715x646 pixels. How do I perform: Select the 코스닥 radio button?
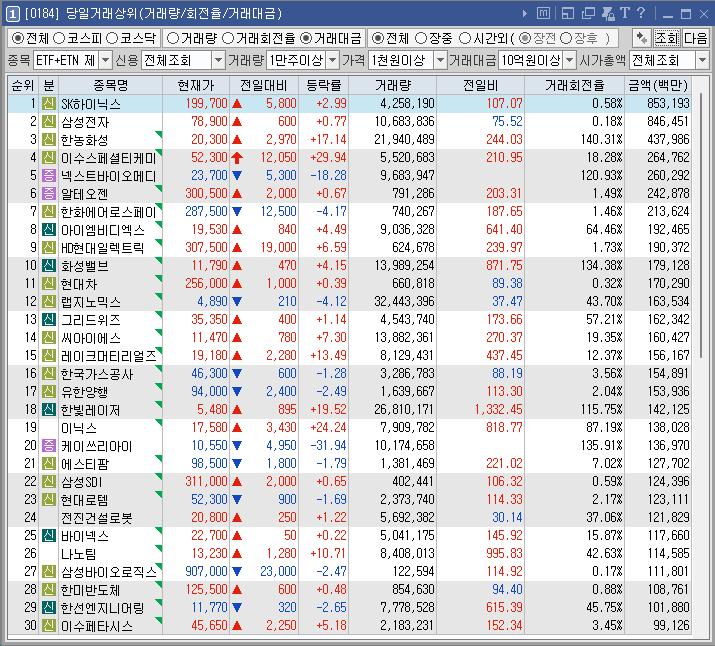112,38
